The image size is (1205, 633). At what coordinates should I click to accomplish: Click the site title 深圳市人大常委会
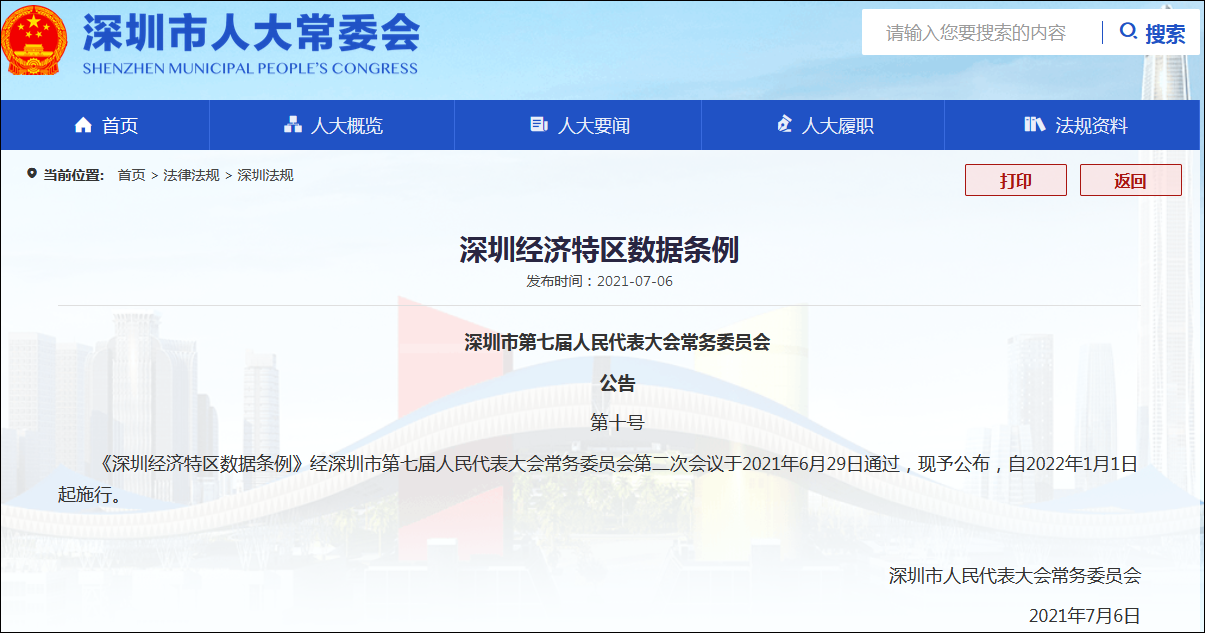pyautogui.click(x=250, y=32)
